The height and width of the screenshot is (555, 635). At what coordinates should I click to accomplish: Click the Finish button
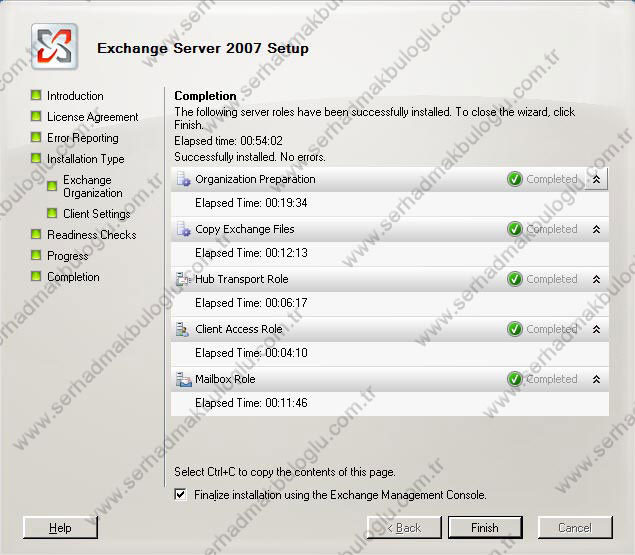[485, 527]
